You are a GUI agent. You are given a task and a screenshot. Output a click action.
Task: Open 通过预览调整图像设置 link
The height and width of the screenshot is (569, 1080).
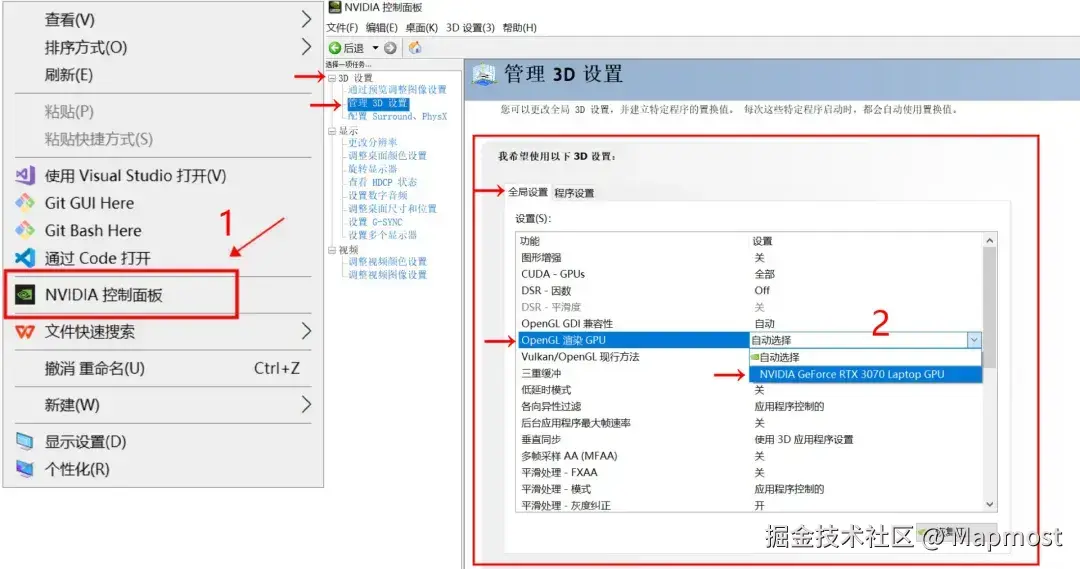(397, 90)
